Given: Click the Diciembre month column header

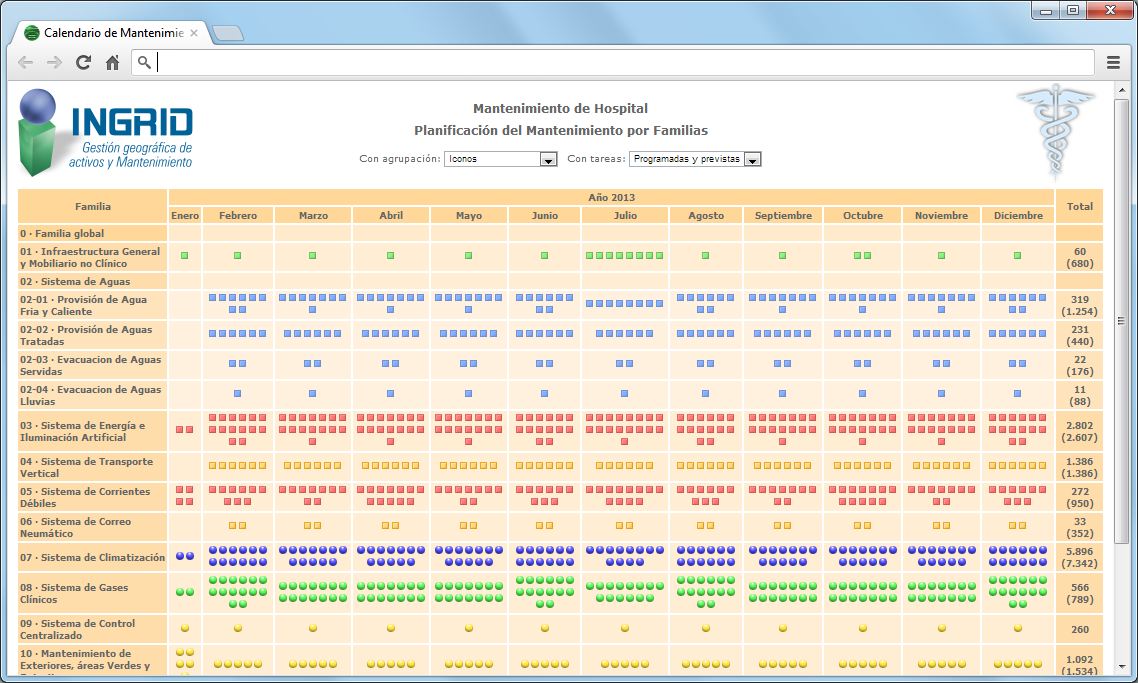Looking at the screenshot, I should pos(1017,215).
